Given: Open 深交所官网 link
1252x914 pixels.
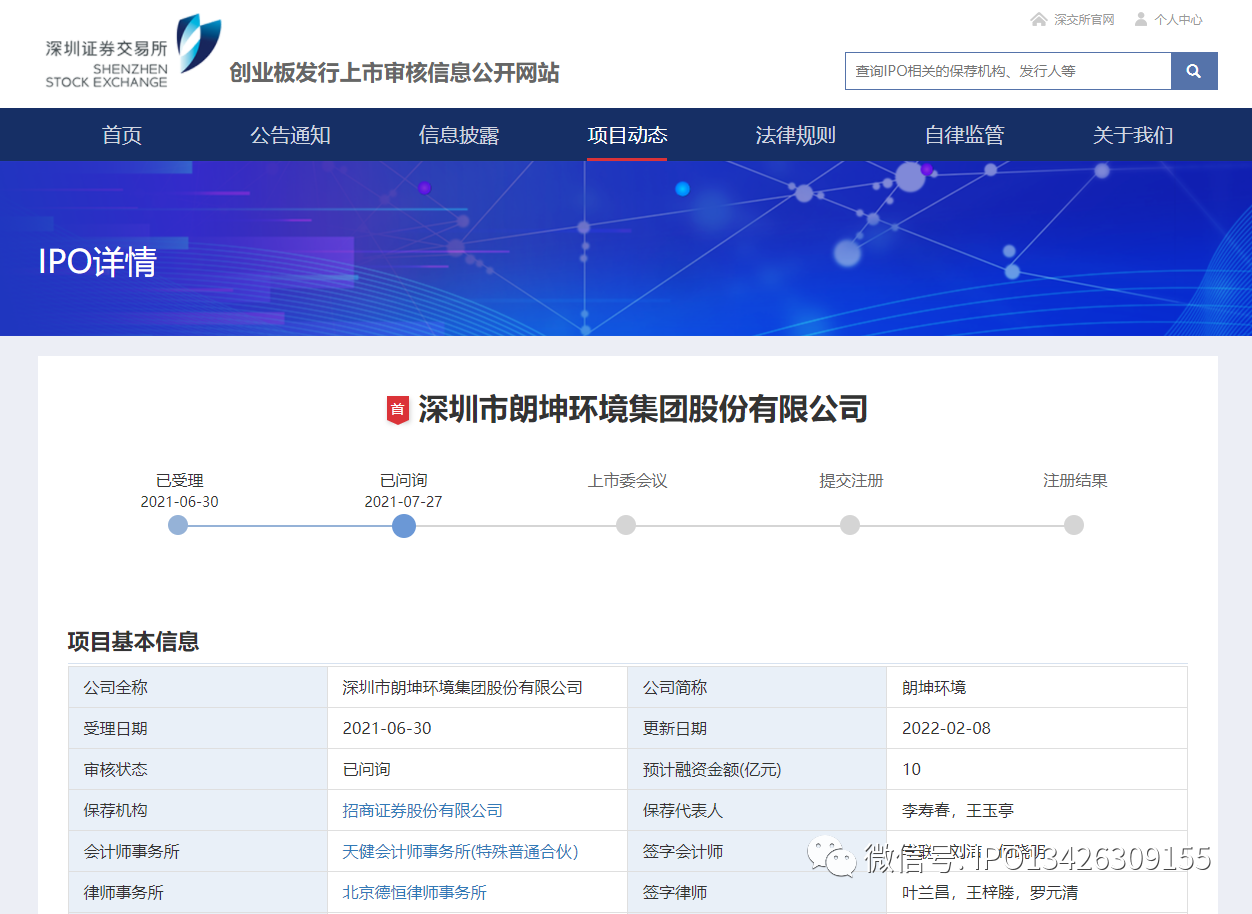Looking at the screenshot, I should 1084,20.
